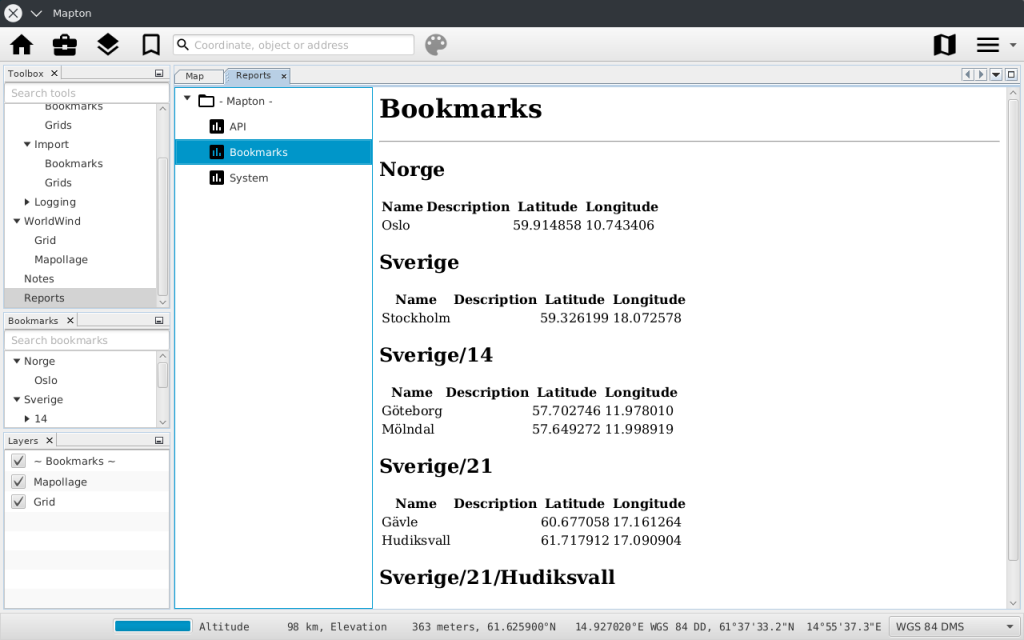
Task: Select the Toolbox panel tab
Action: tap(25, 73)
